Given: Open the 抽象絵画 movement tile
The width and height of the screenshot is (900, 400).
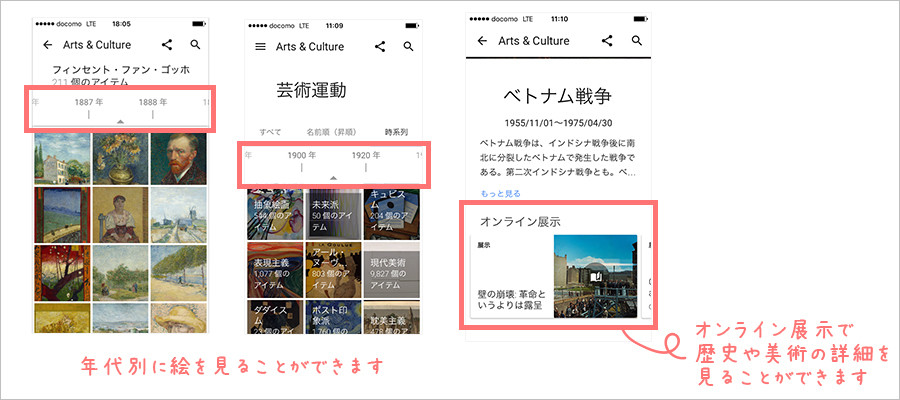Looking at the screenshot, I should (x=275, y=213).
